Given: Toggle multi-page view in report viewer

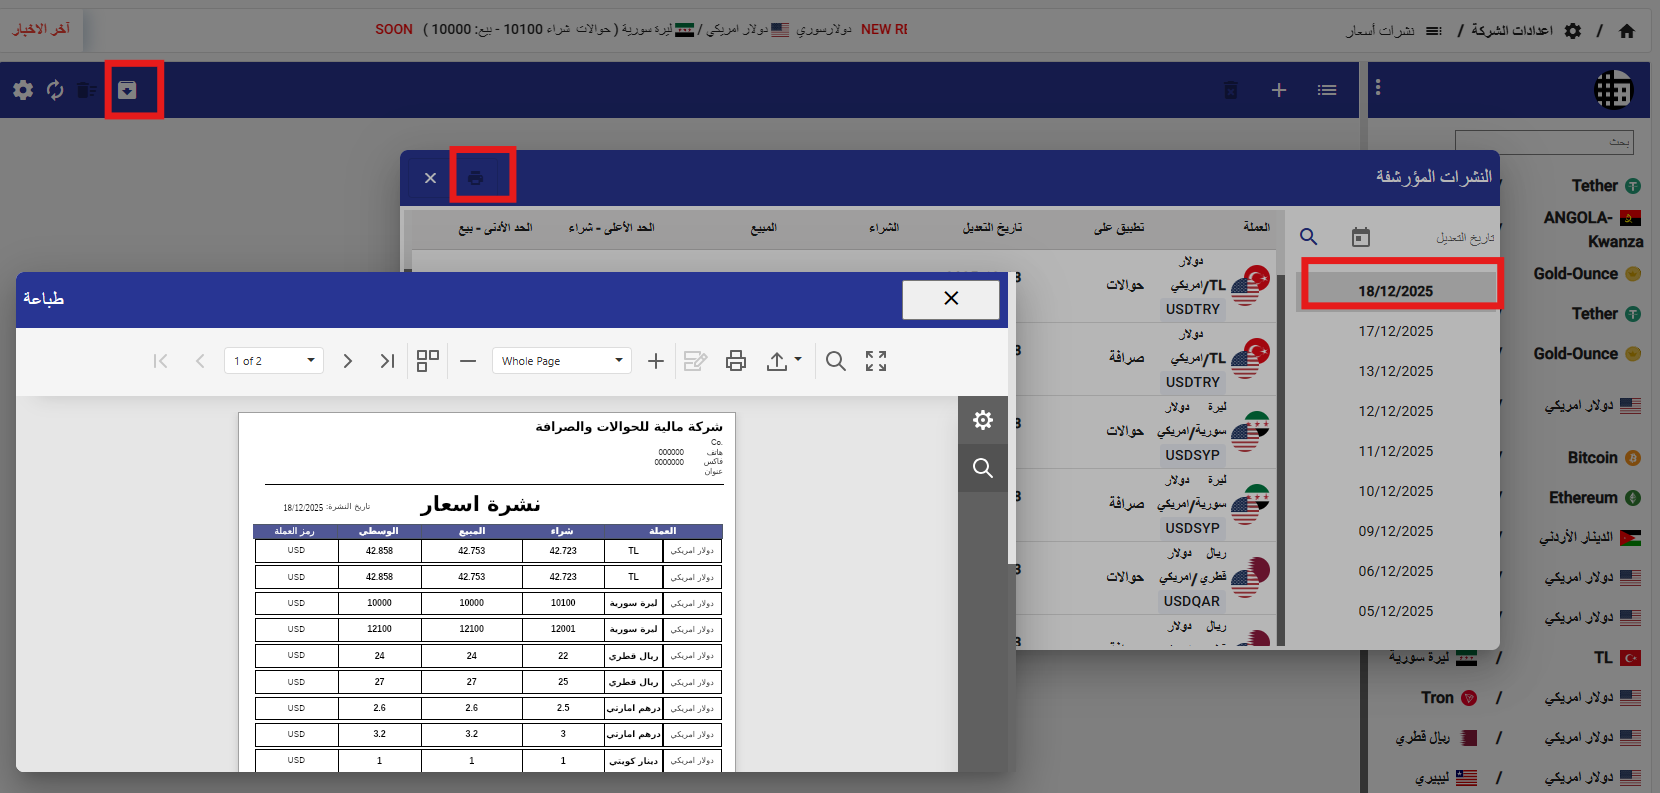Looking at the screenshot, I should pos(428,361).
